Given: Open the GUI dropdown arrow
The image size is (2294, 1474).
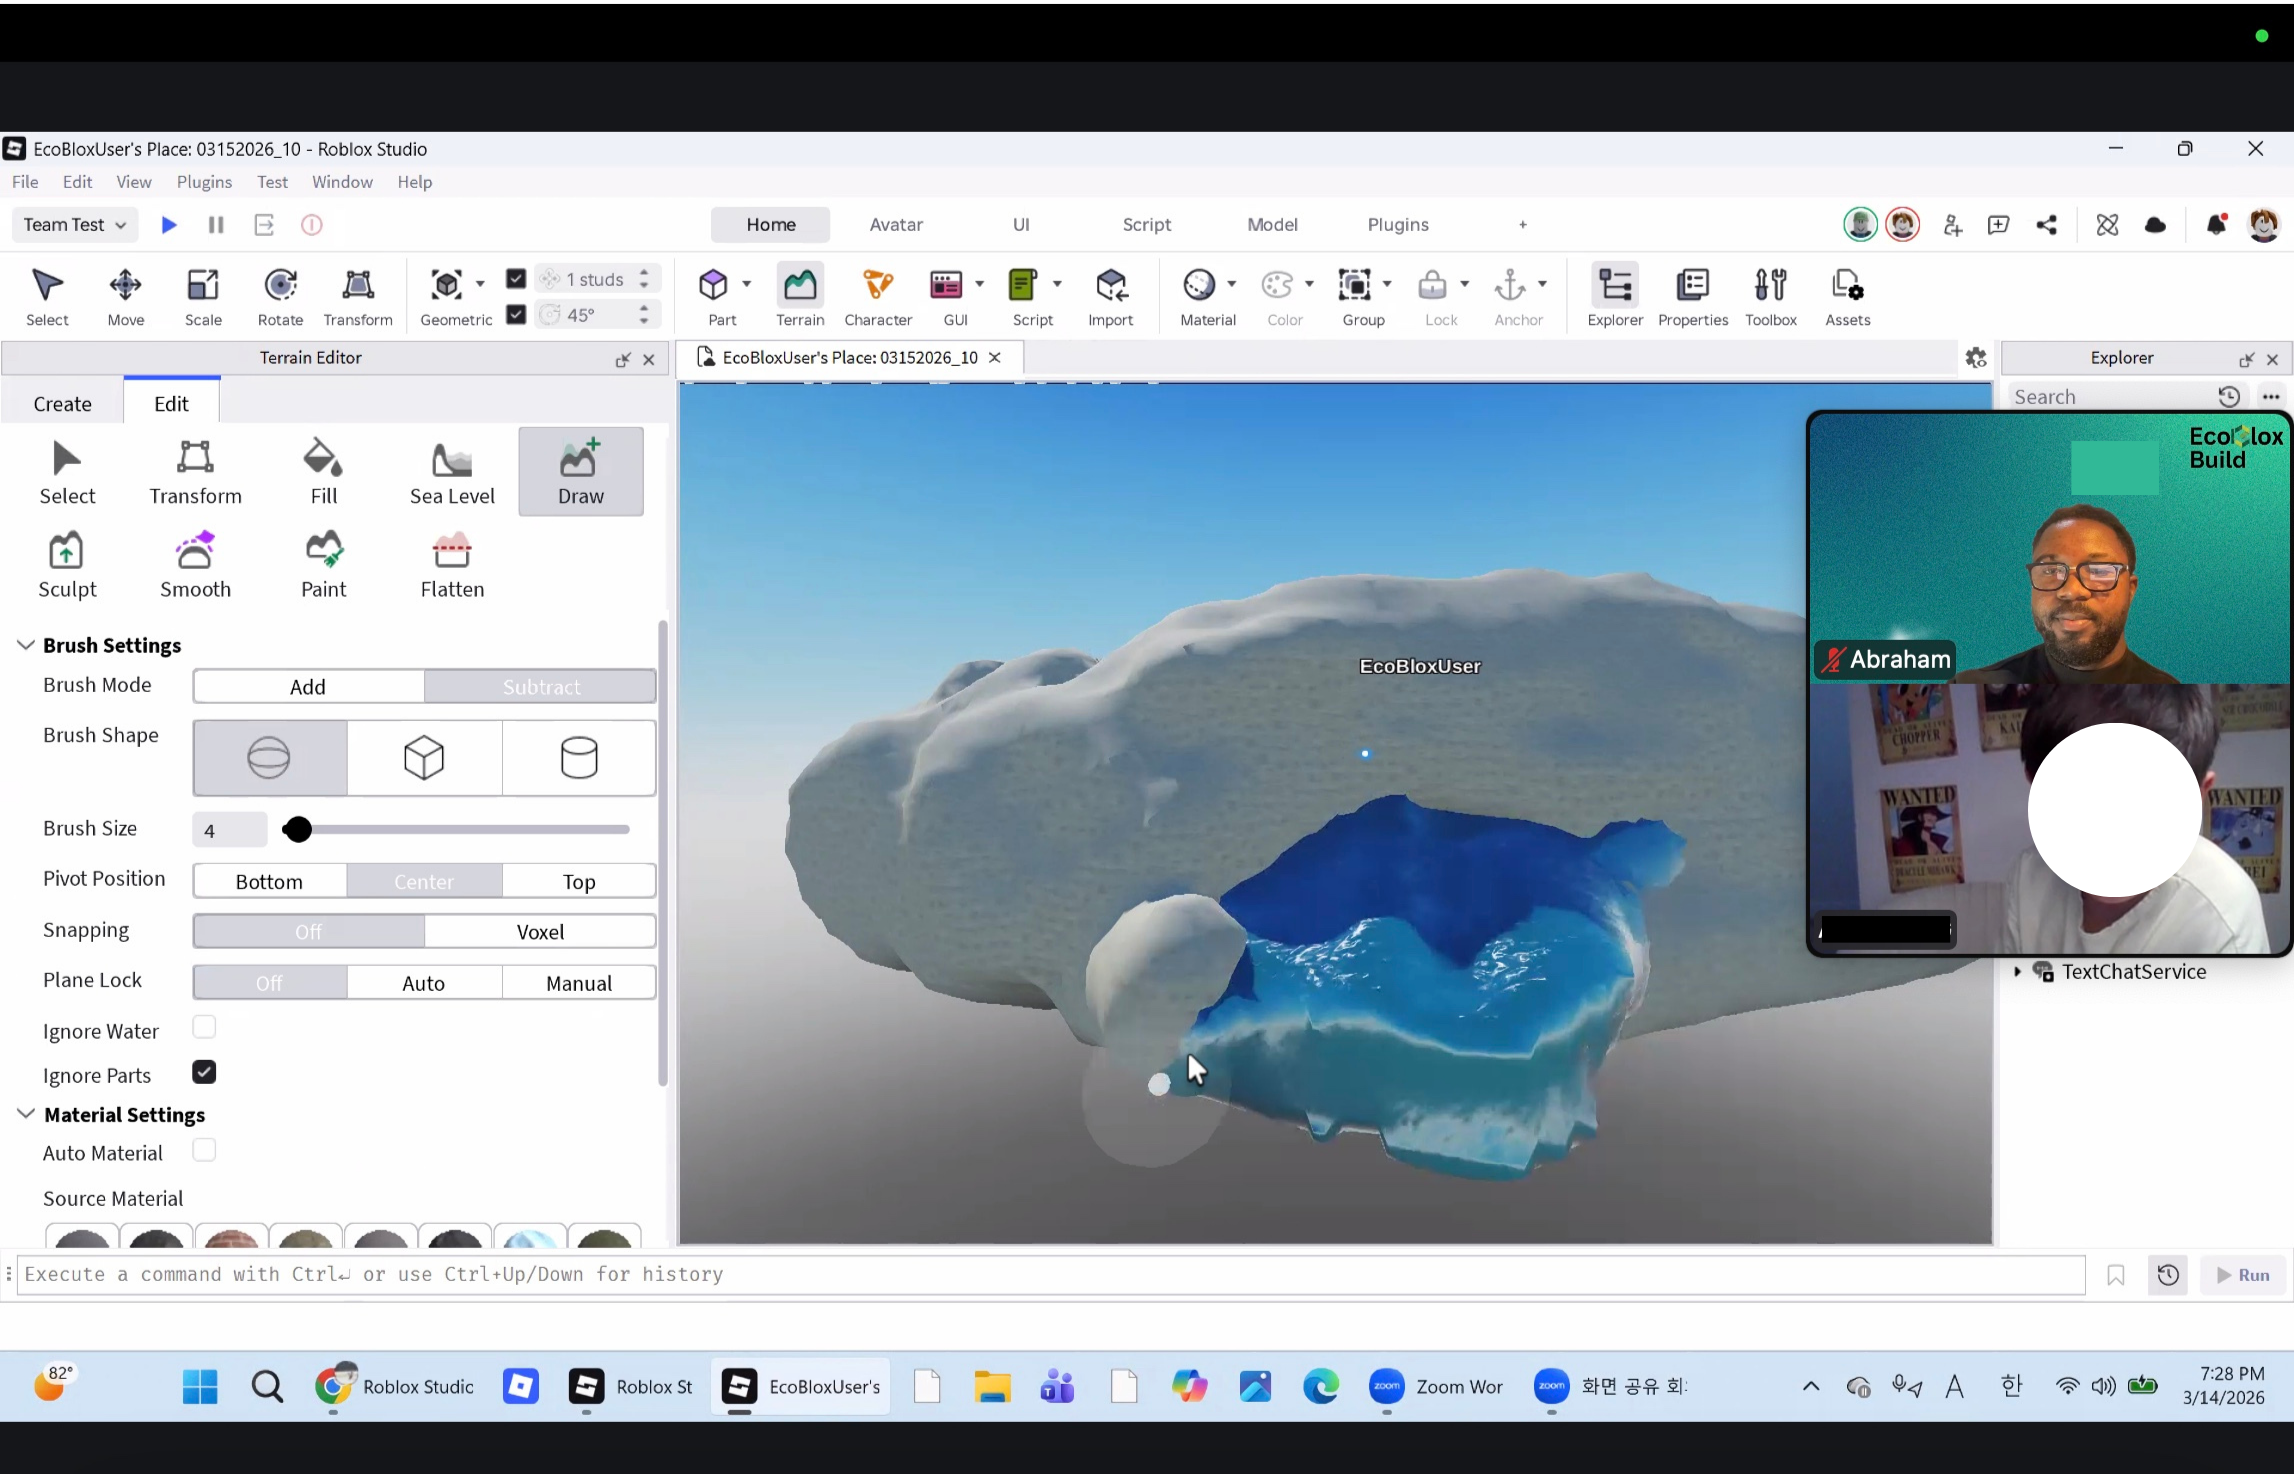Looking at the screenshot, I should coord(980,284).
